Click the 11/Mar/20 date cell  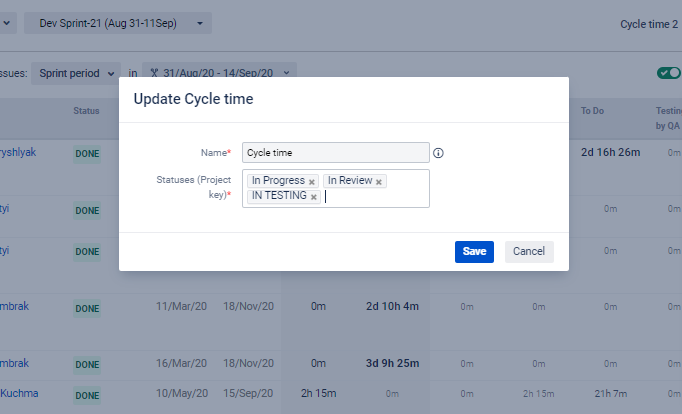tap(181, 306)
